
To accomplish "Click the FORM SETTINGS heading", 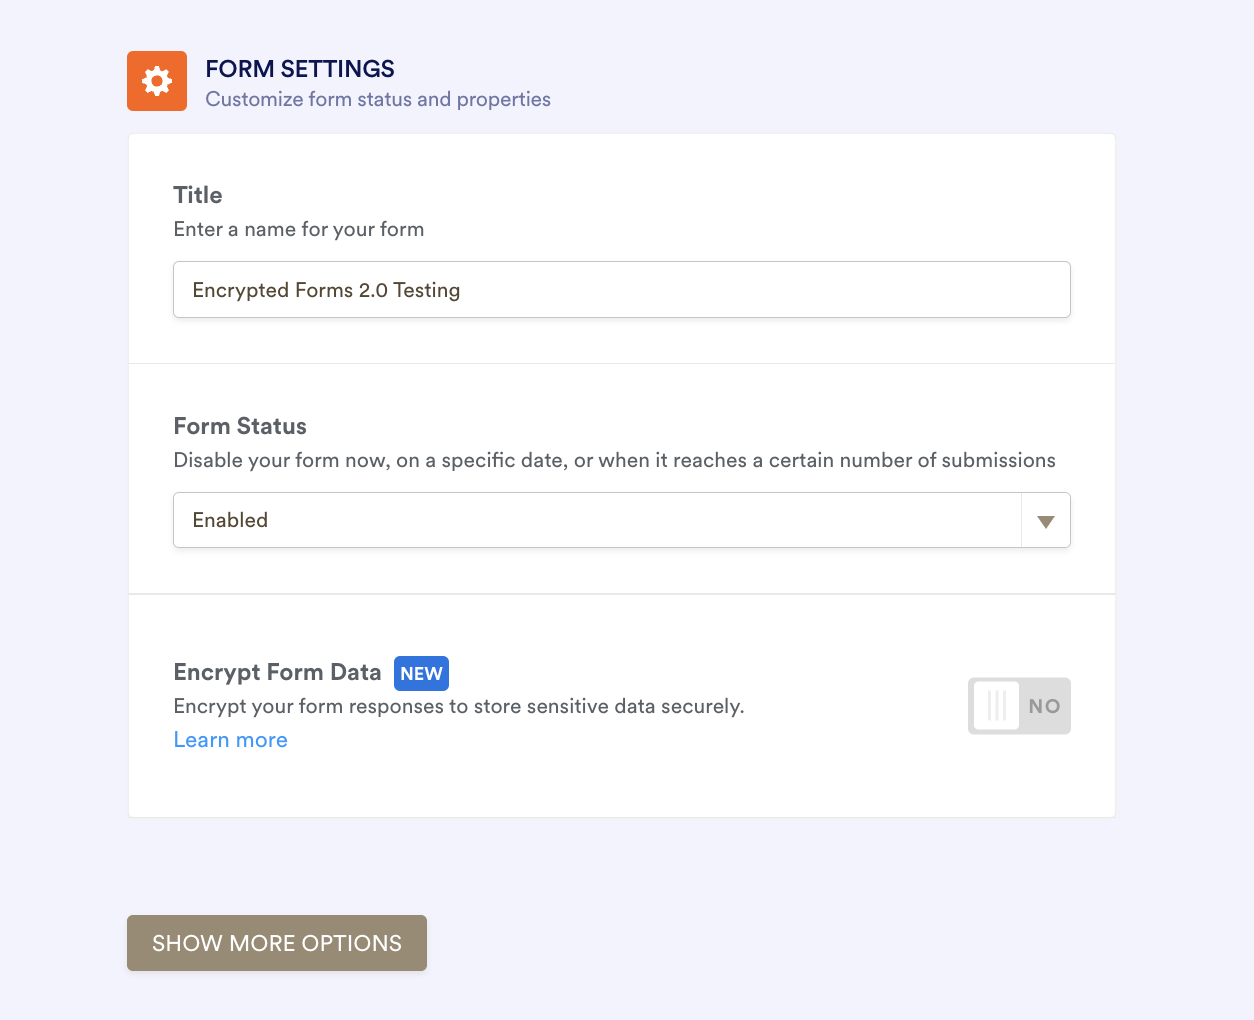I will [x=300, y=69].
